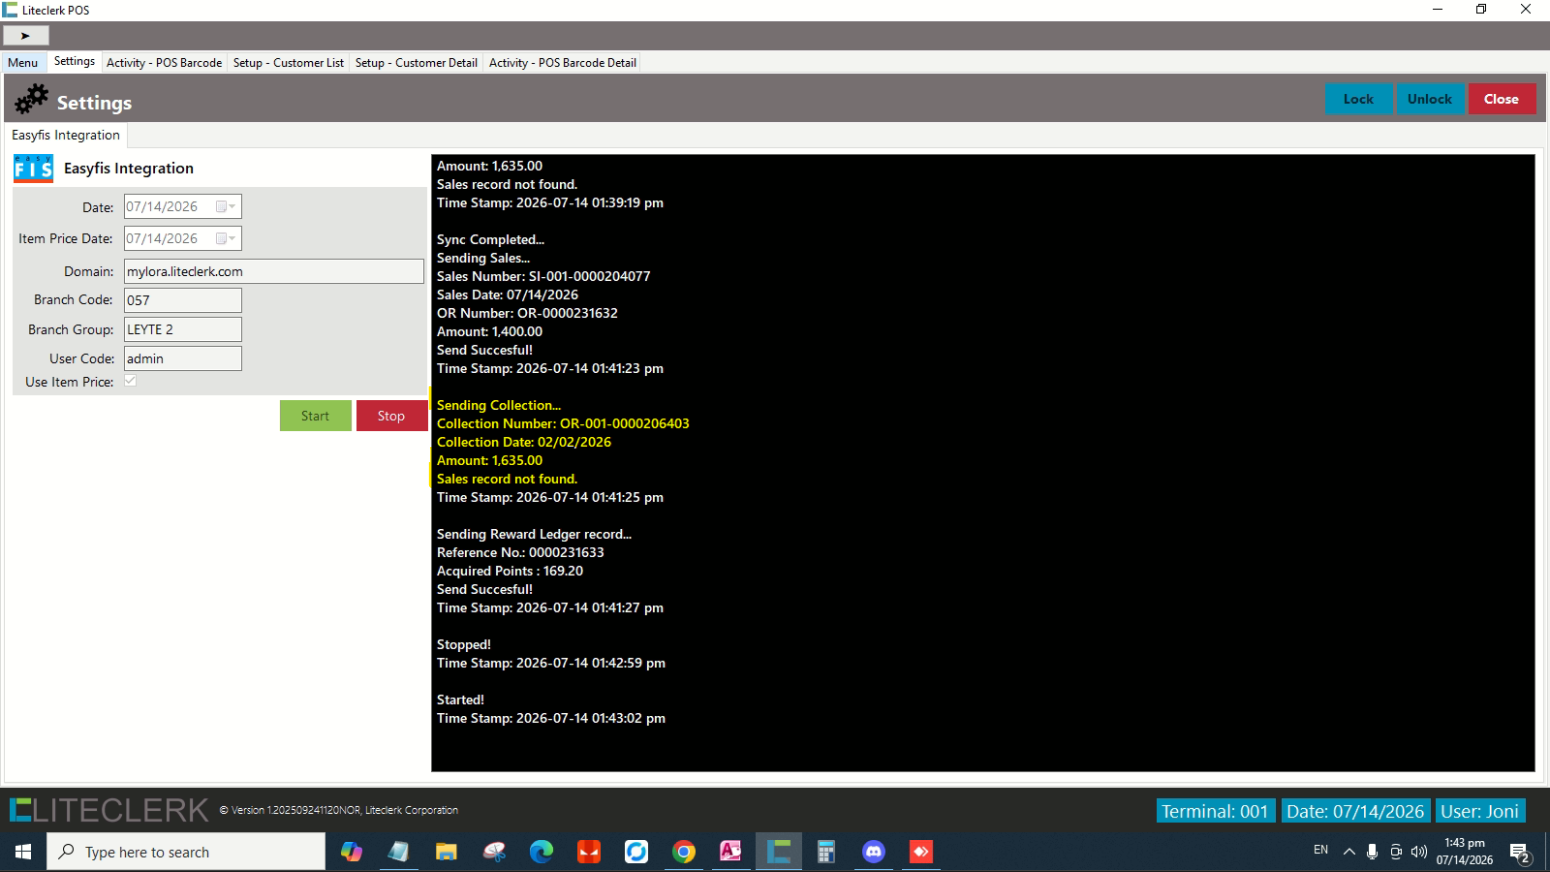Screen dimensions: 1550x872
Task: Open the Date calendar dropdown
Action: coord(226,207)
